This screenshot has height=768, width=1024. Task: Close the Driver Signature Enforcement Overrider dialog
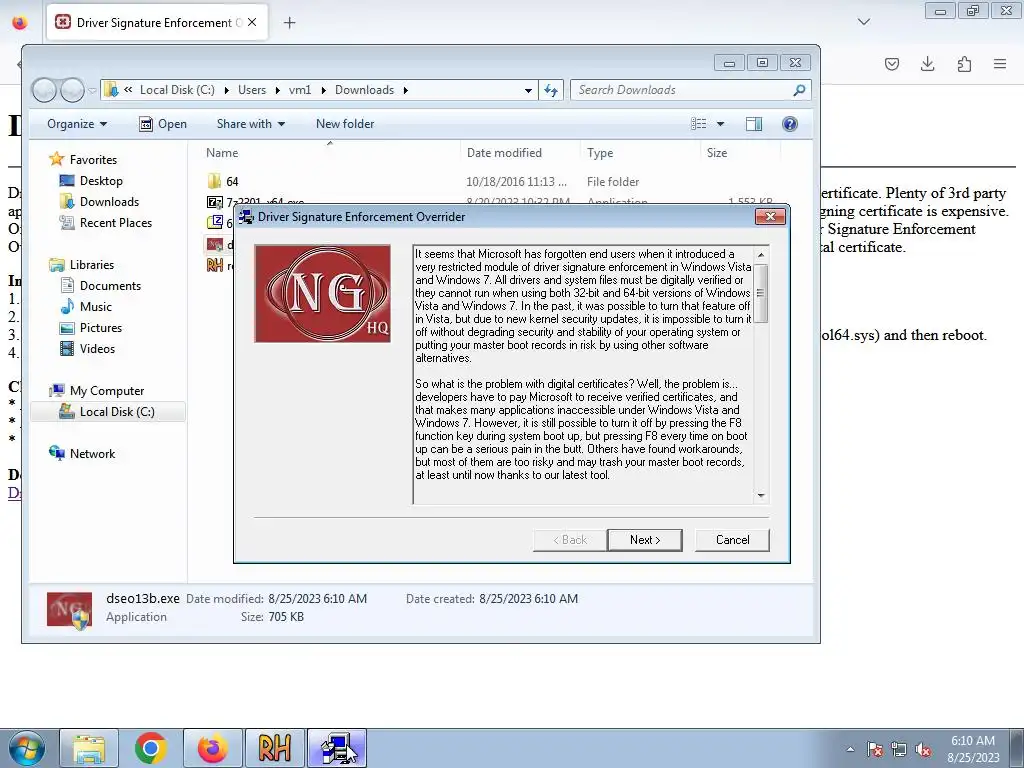(770, 216)
